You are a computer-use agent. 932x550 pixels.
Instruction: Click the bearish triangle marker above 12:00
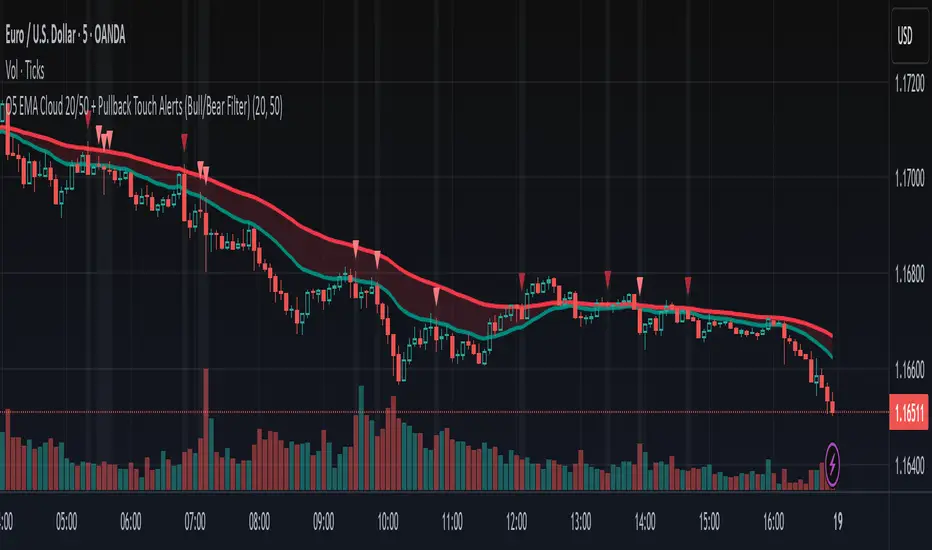pyautogui.click(x=522, y=278)
